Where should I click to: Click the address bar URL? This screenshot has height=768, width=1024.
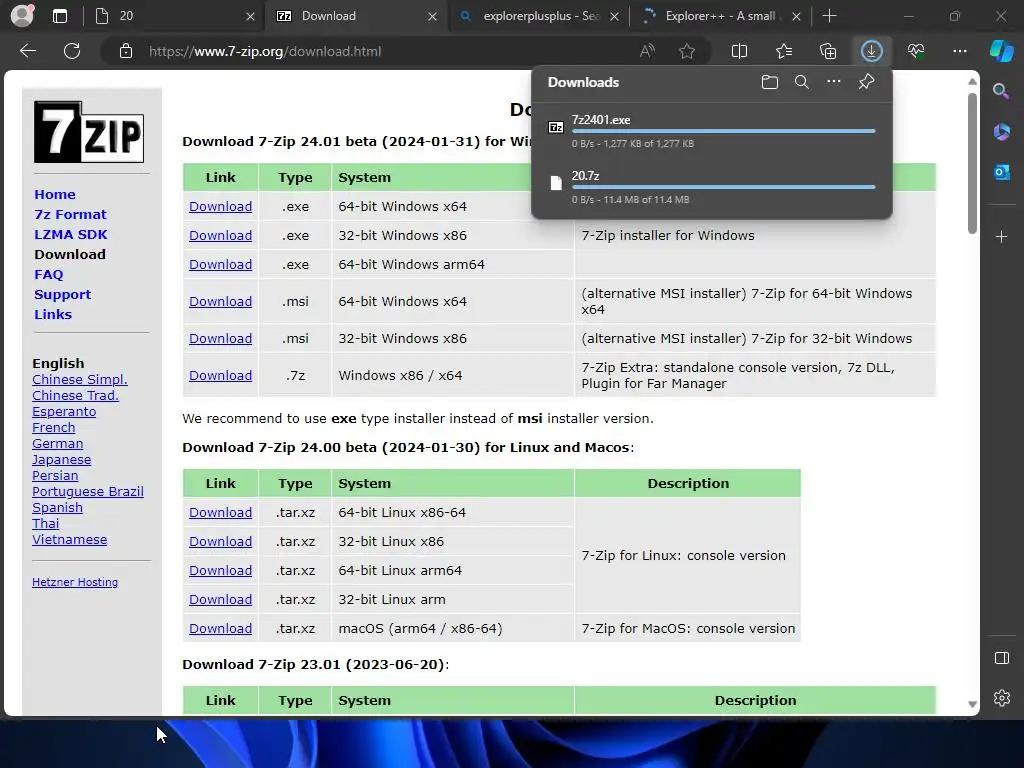pos(264,51)
